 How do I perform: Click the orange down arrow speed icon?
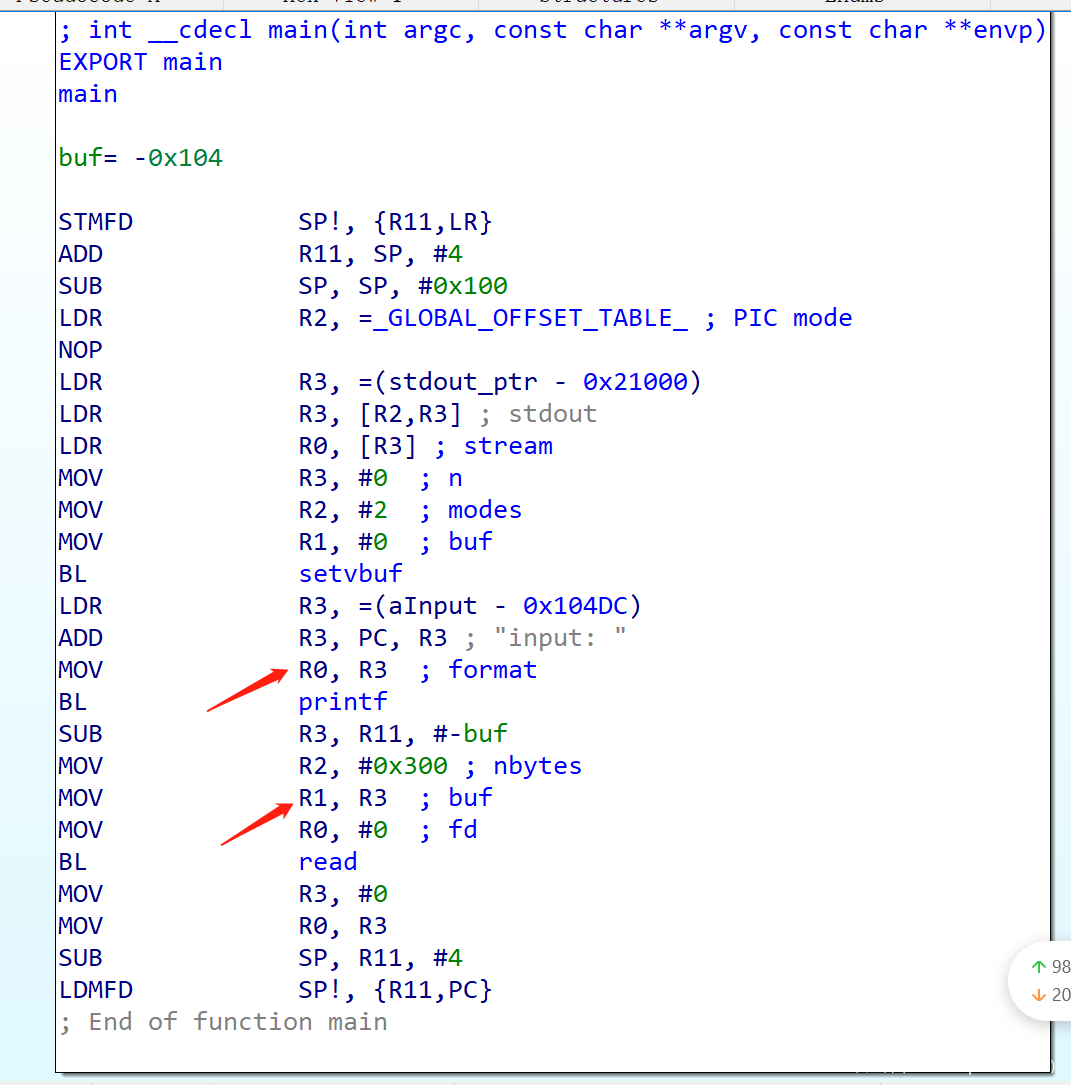(x=1038, y=995)
